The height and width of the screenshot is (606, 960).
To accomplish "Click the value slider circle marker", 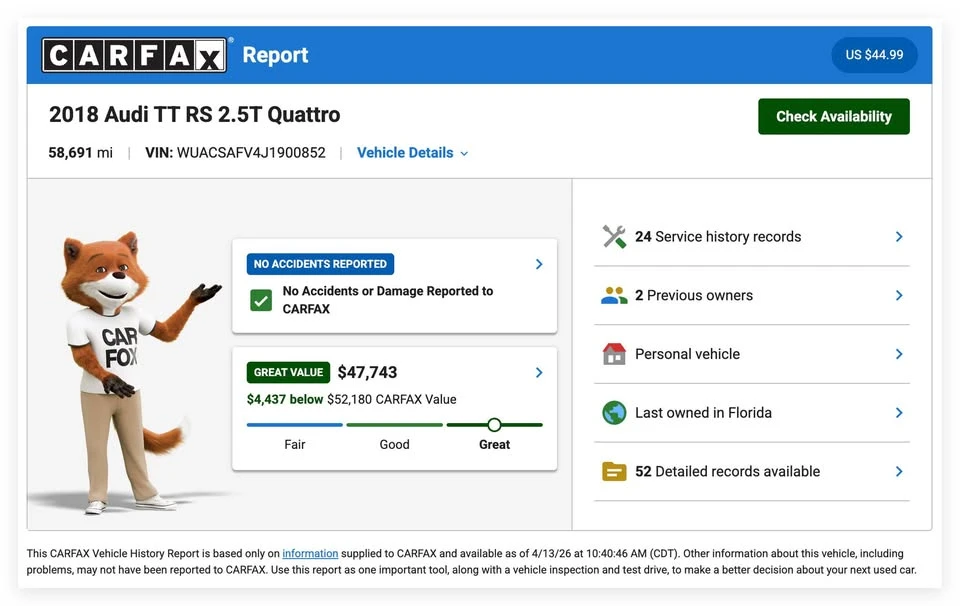I will click(495, 425).
